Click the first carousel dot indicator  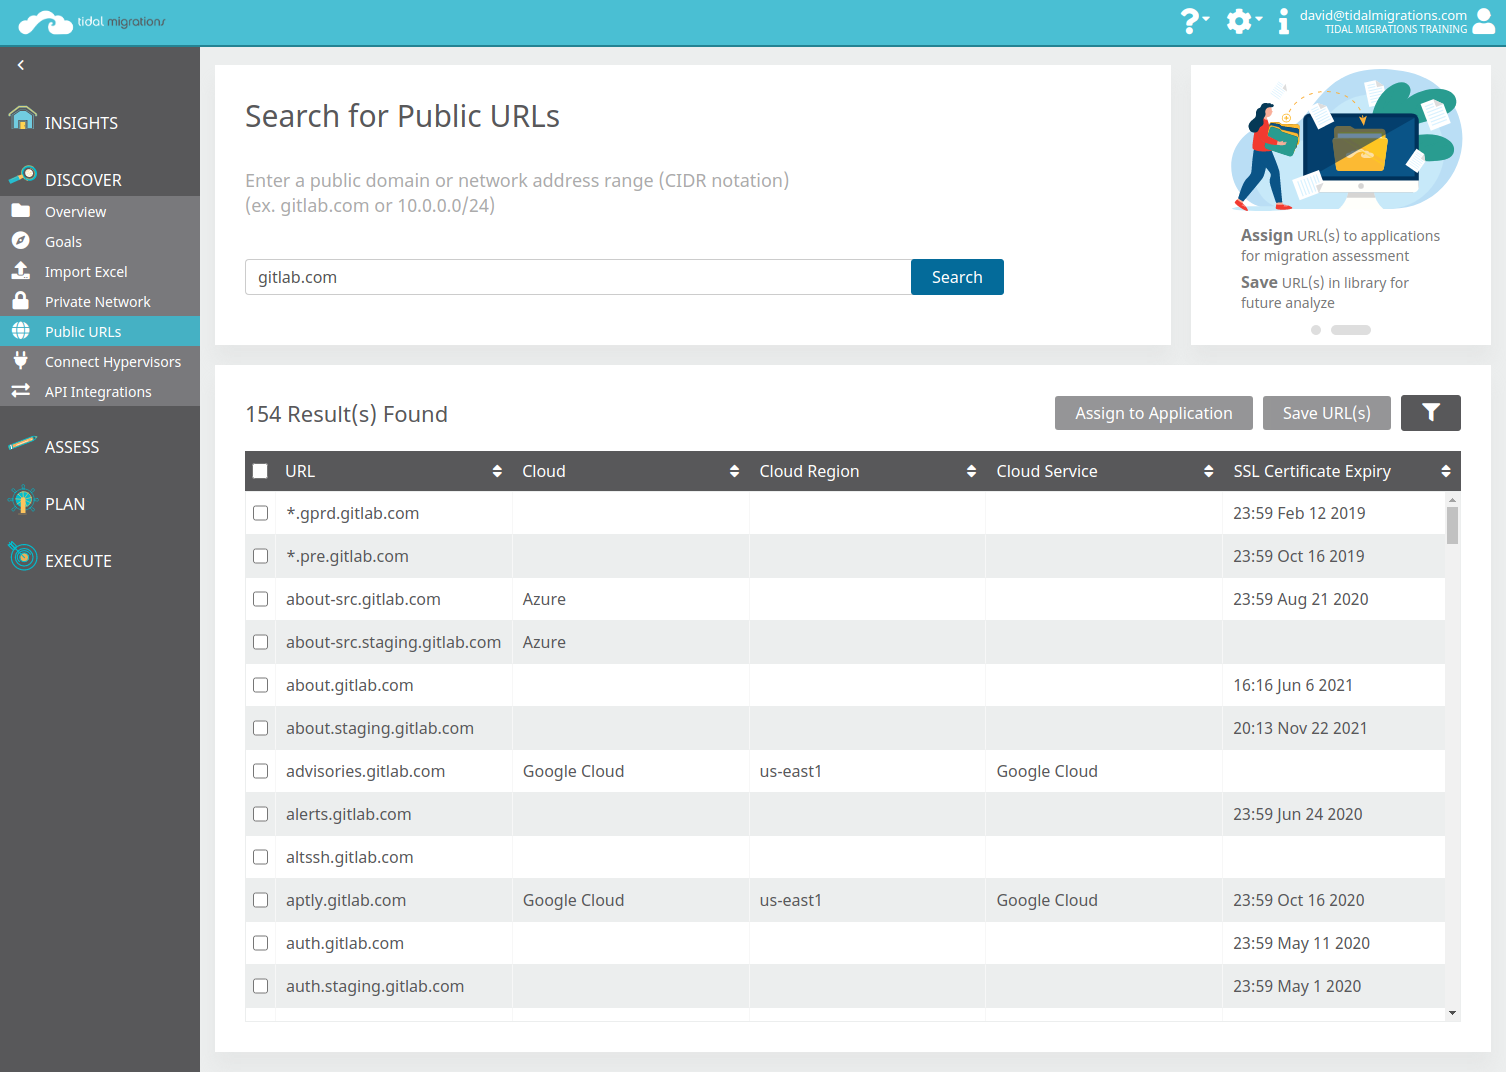click(1316, 330)
